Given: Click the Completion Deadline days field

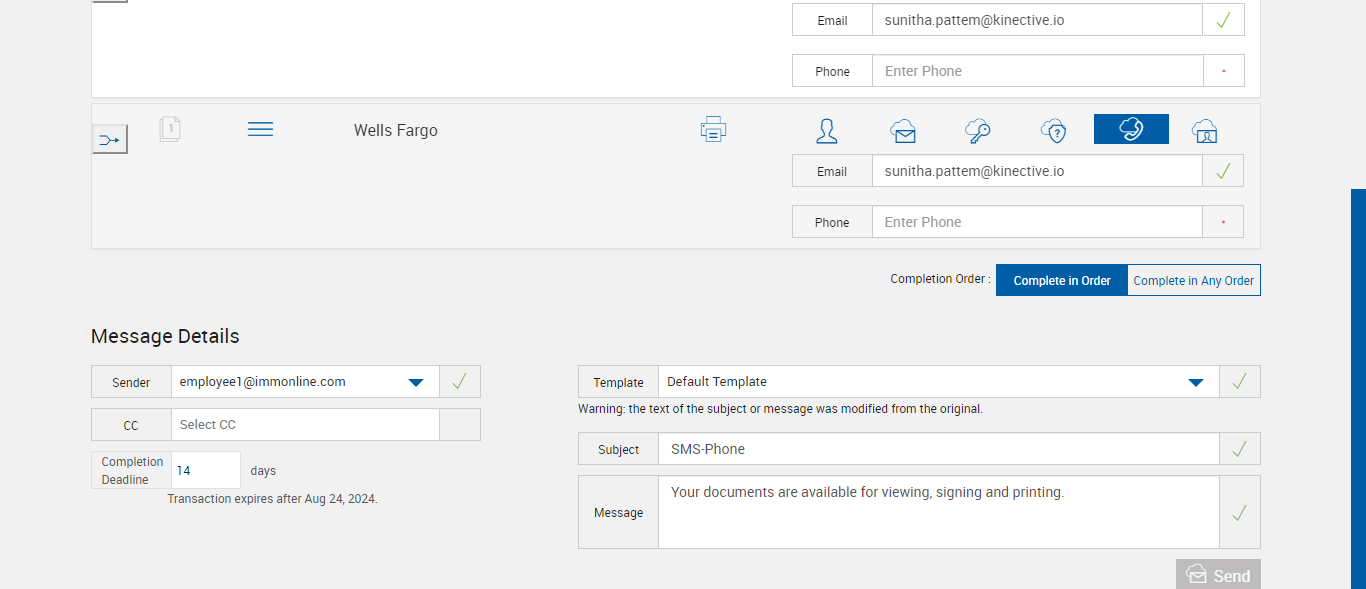Looking at the screenshot, I should coord(206,470).
